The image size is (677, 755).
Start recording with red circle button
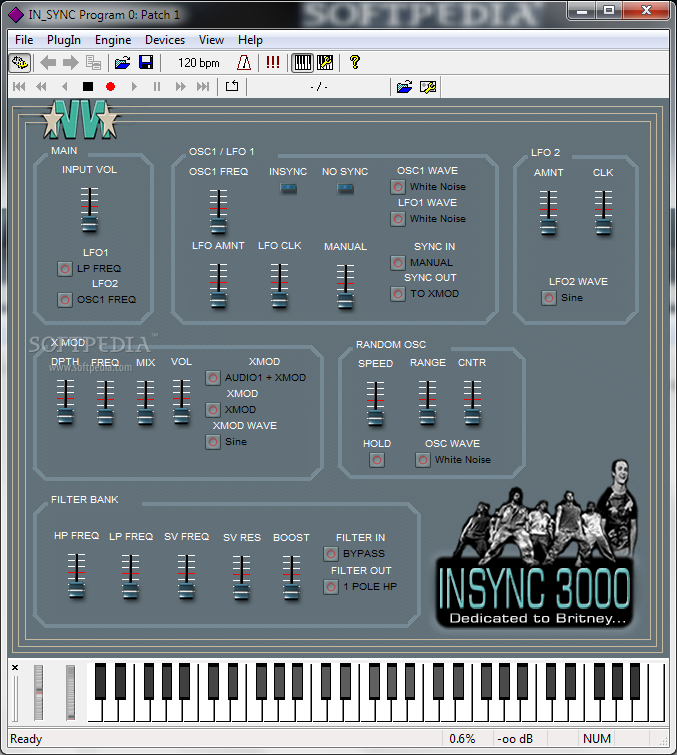pos(110,87)
